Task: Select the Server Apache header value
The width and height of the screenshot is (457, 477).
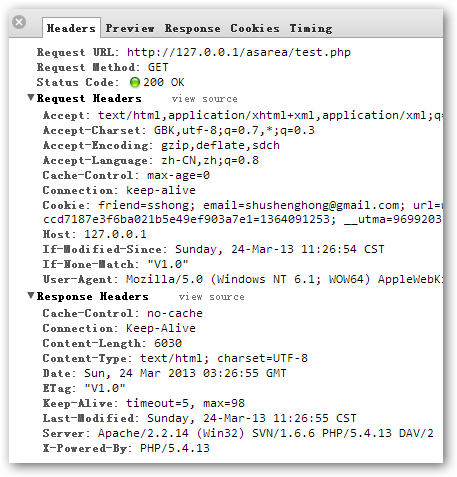Action: (x=266, y=433)
